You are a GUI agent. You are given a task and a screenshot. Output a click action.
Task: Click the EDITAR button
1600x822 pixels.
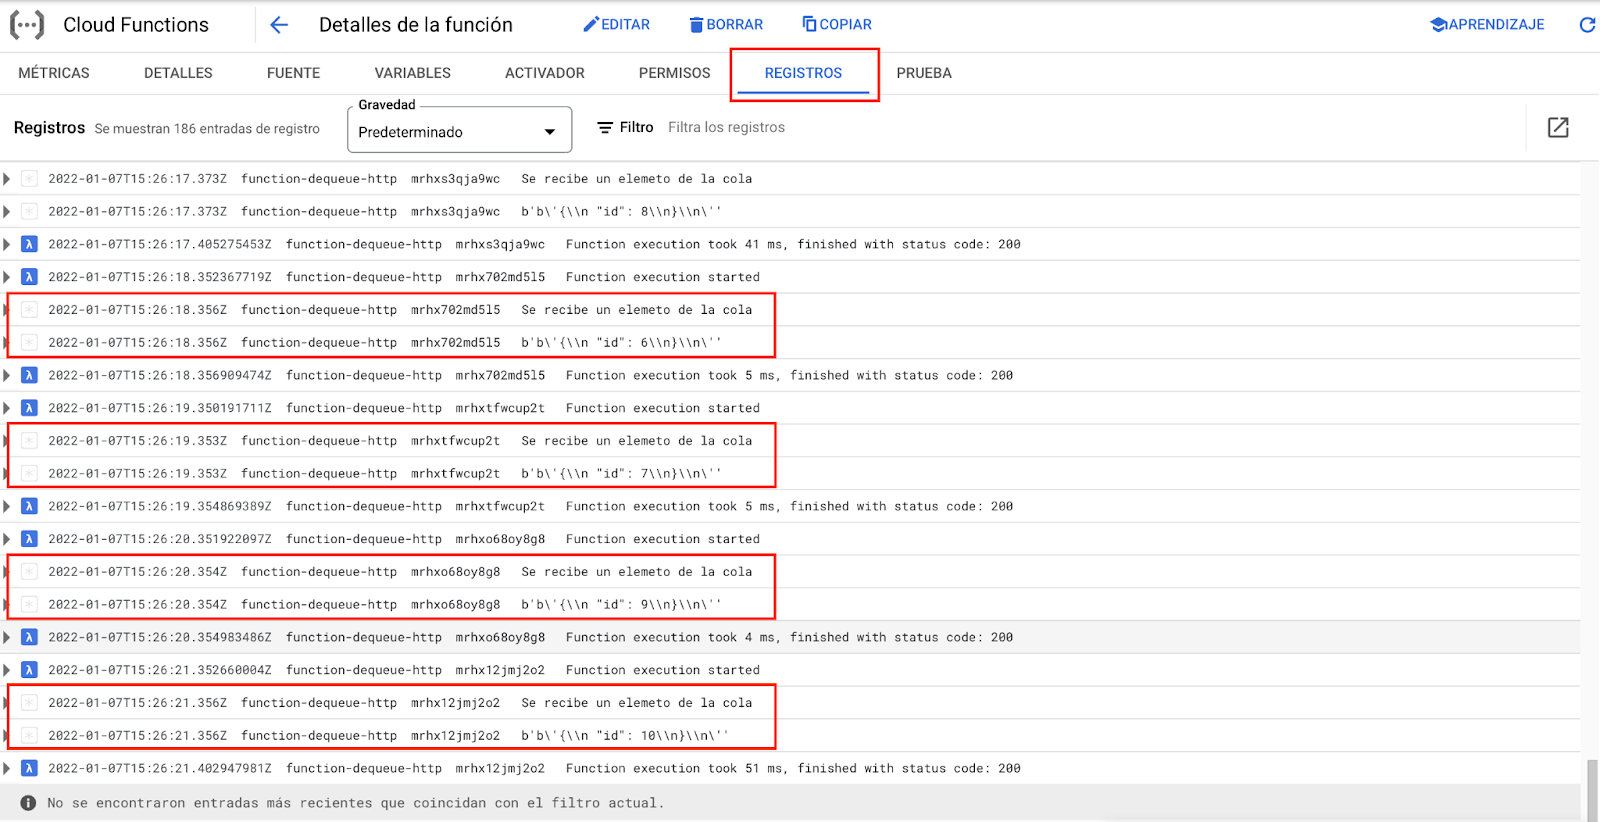click(x=617, y=25)
